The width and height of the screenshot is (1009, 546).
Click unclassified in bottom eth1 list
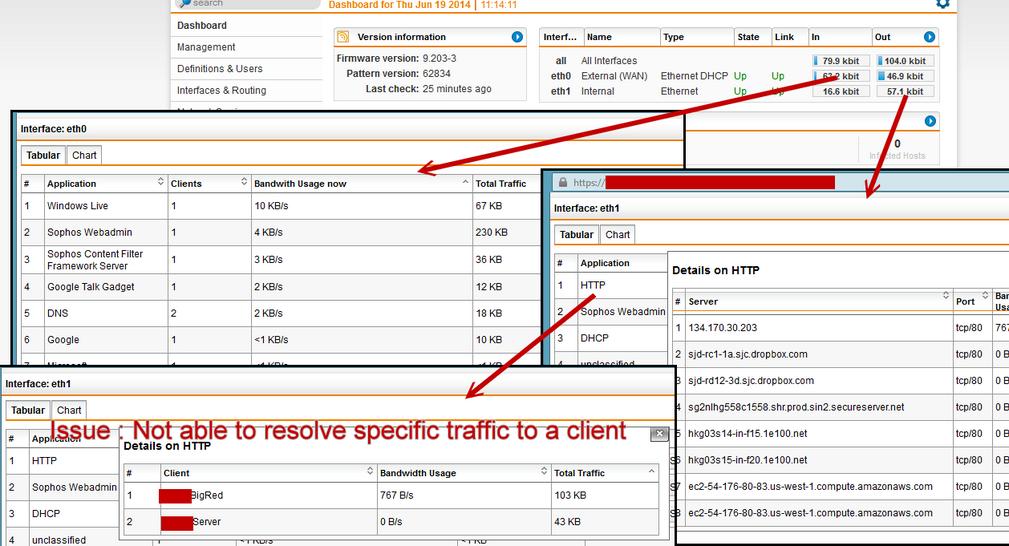[59, 540]
